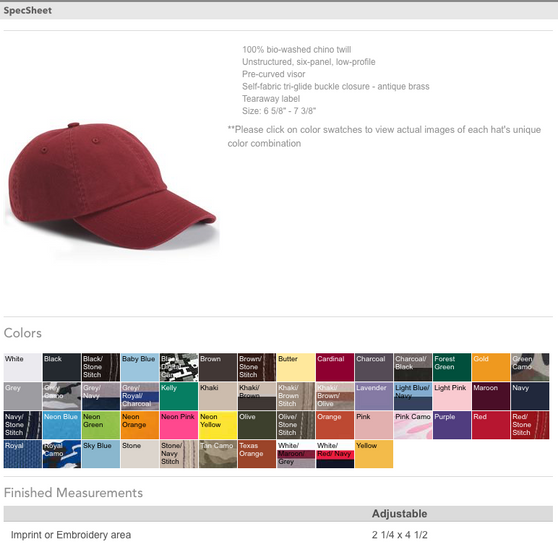Select the Neon Pink swatch
The height and width of the screenshot is (549, 558).
coord(179,425)
